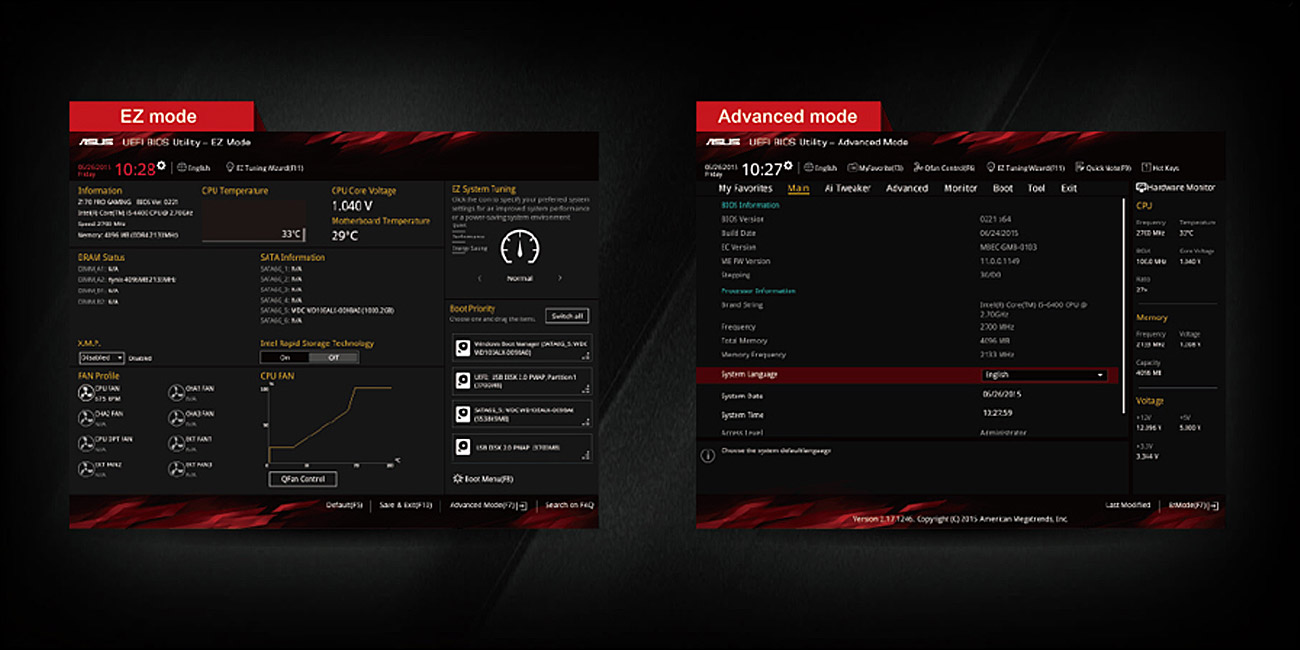Select SATA6G_5 WDC boot entry disk icon
The width and height of the screenshot is (1300, 650).
pyautogui.click(x=463, y=413)
